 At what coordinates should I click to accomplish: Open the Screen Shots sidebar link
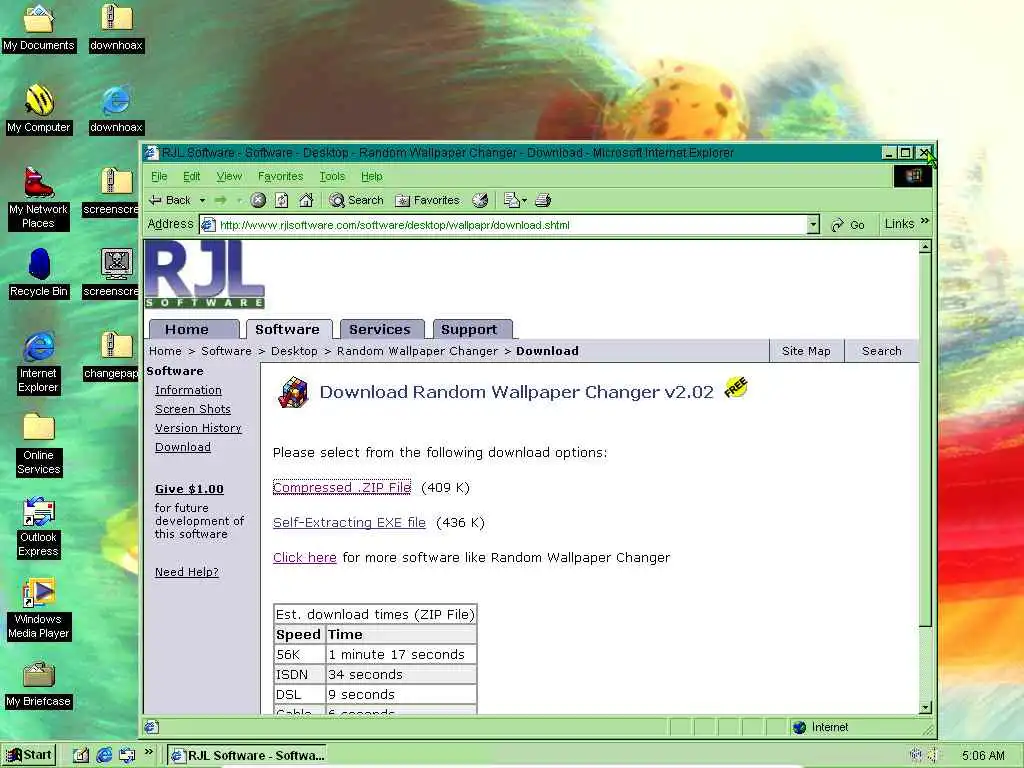pos(193,409)
